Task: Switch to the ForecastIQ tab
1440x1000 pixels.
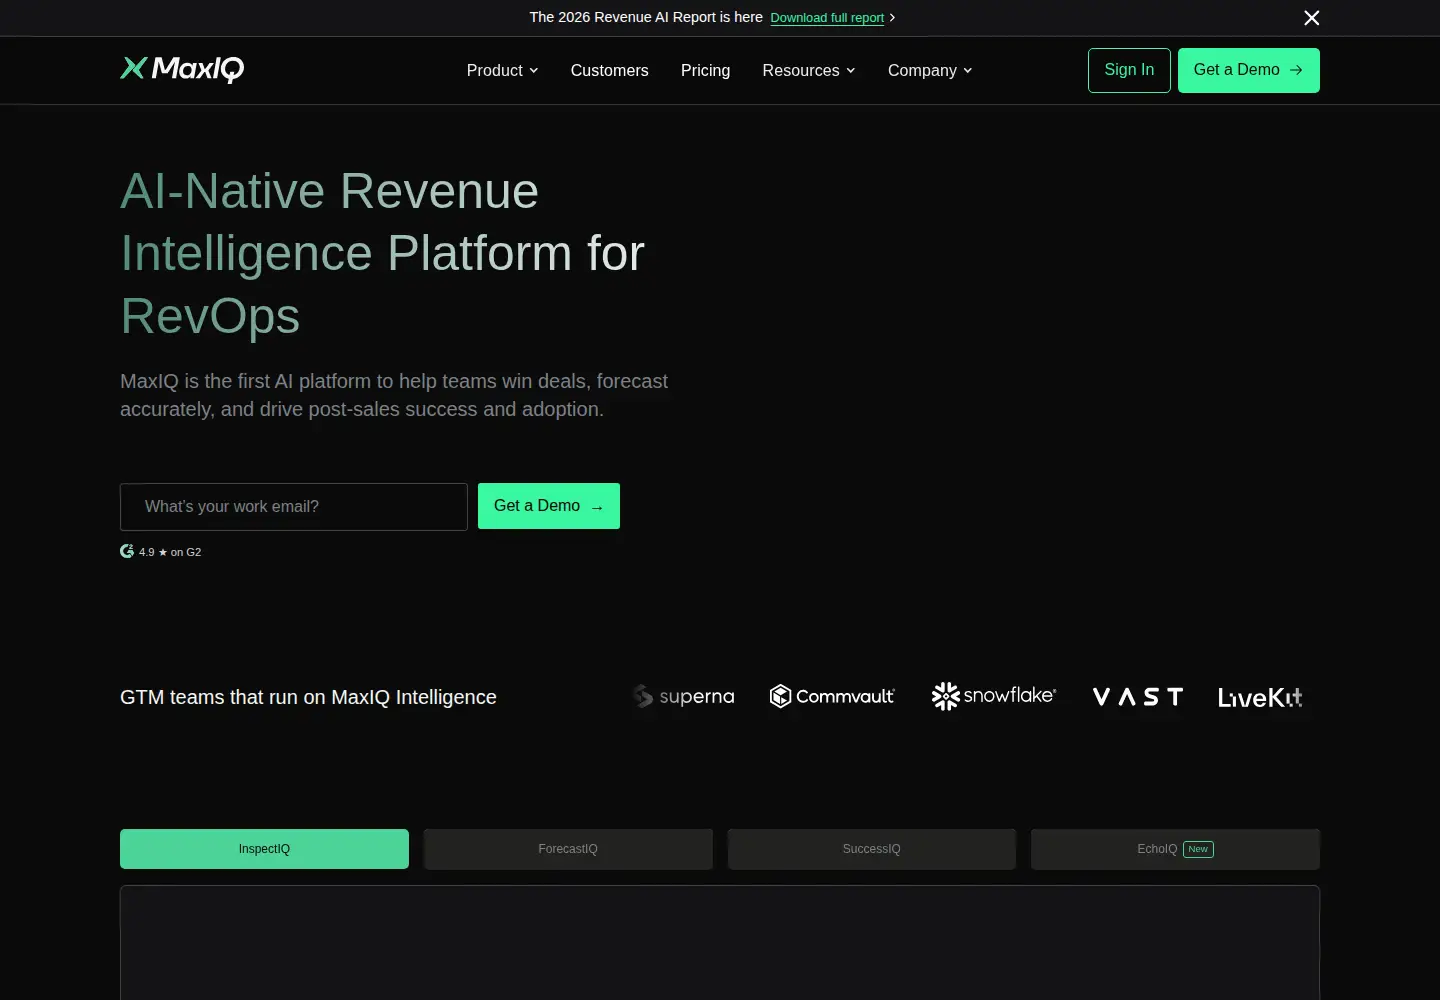Action: point(568,849)
